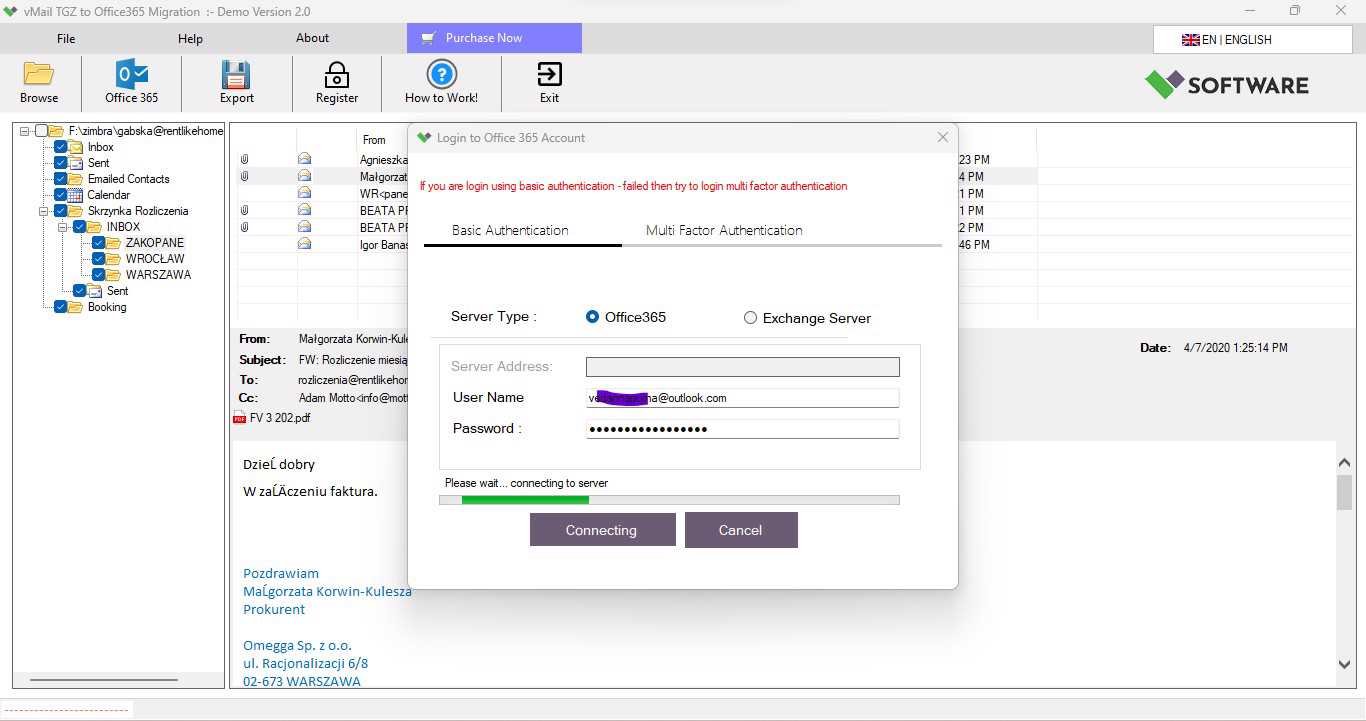Click the envelope icon in Agnieszka row
Viewport: 1366px width, 721px height.
coord(304,159)
